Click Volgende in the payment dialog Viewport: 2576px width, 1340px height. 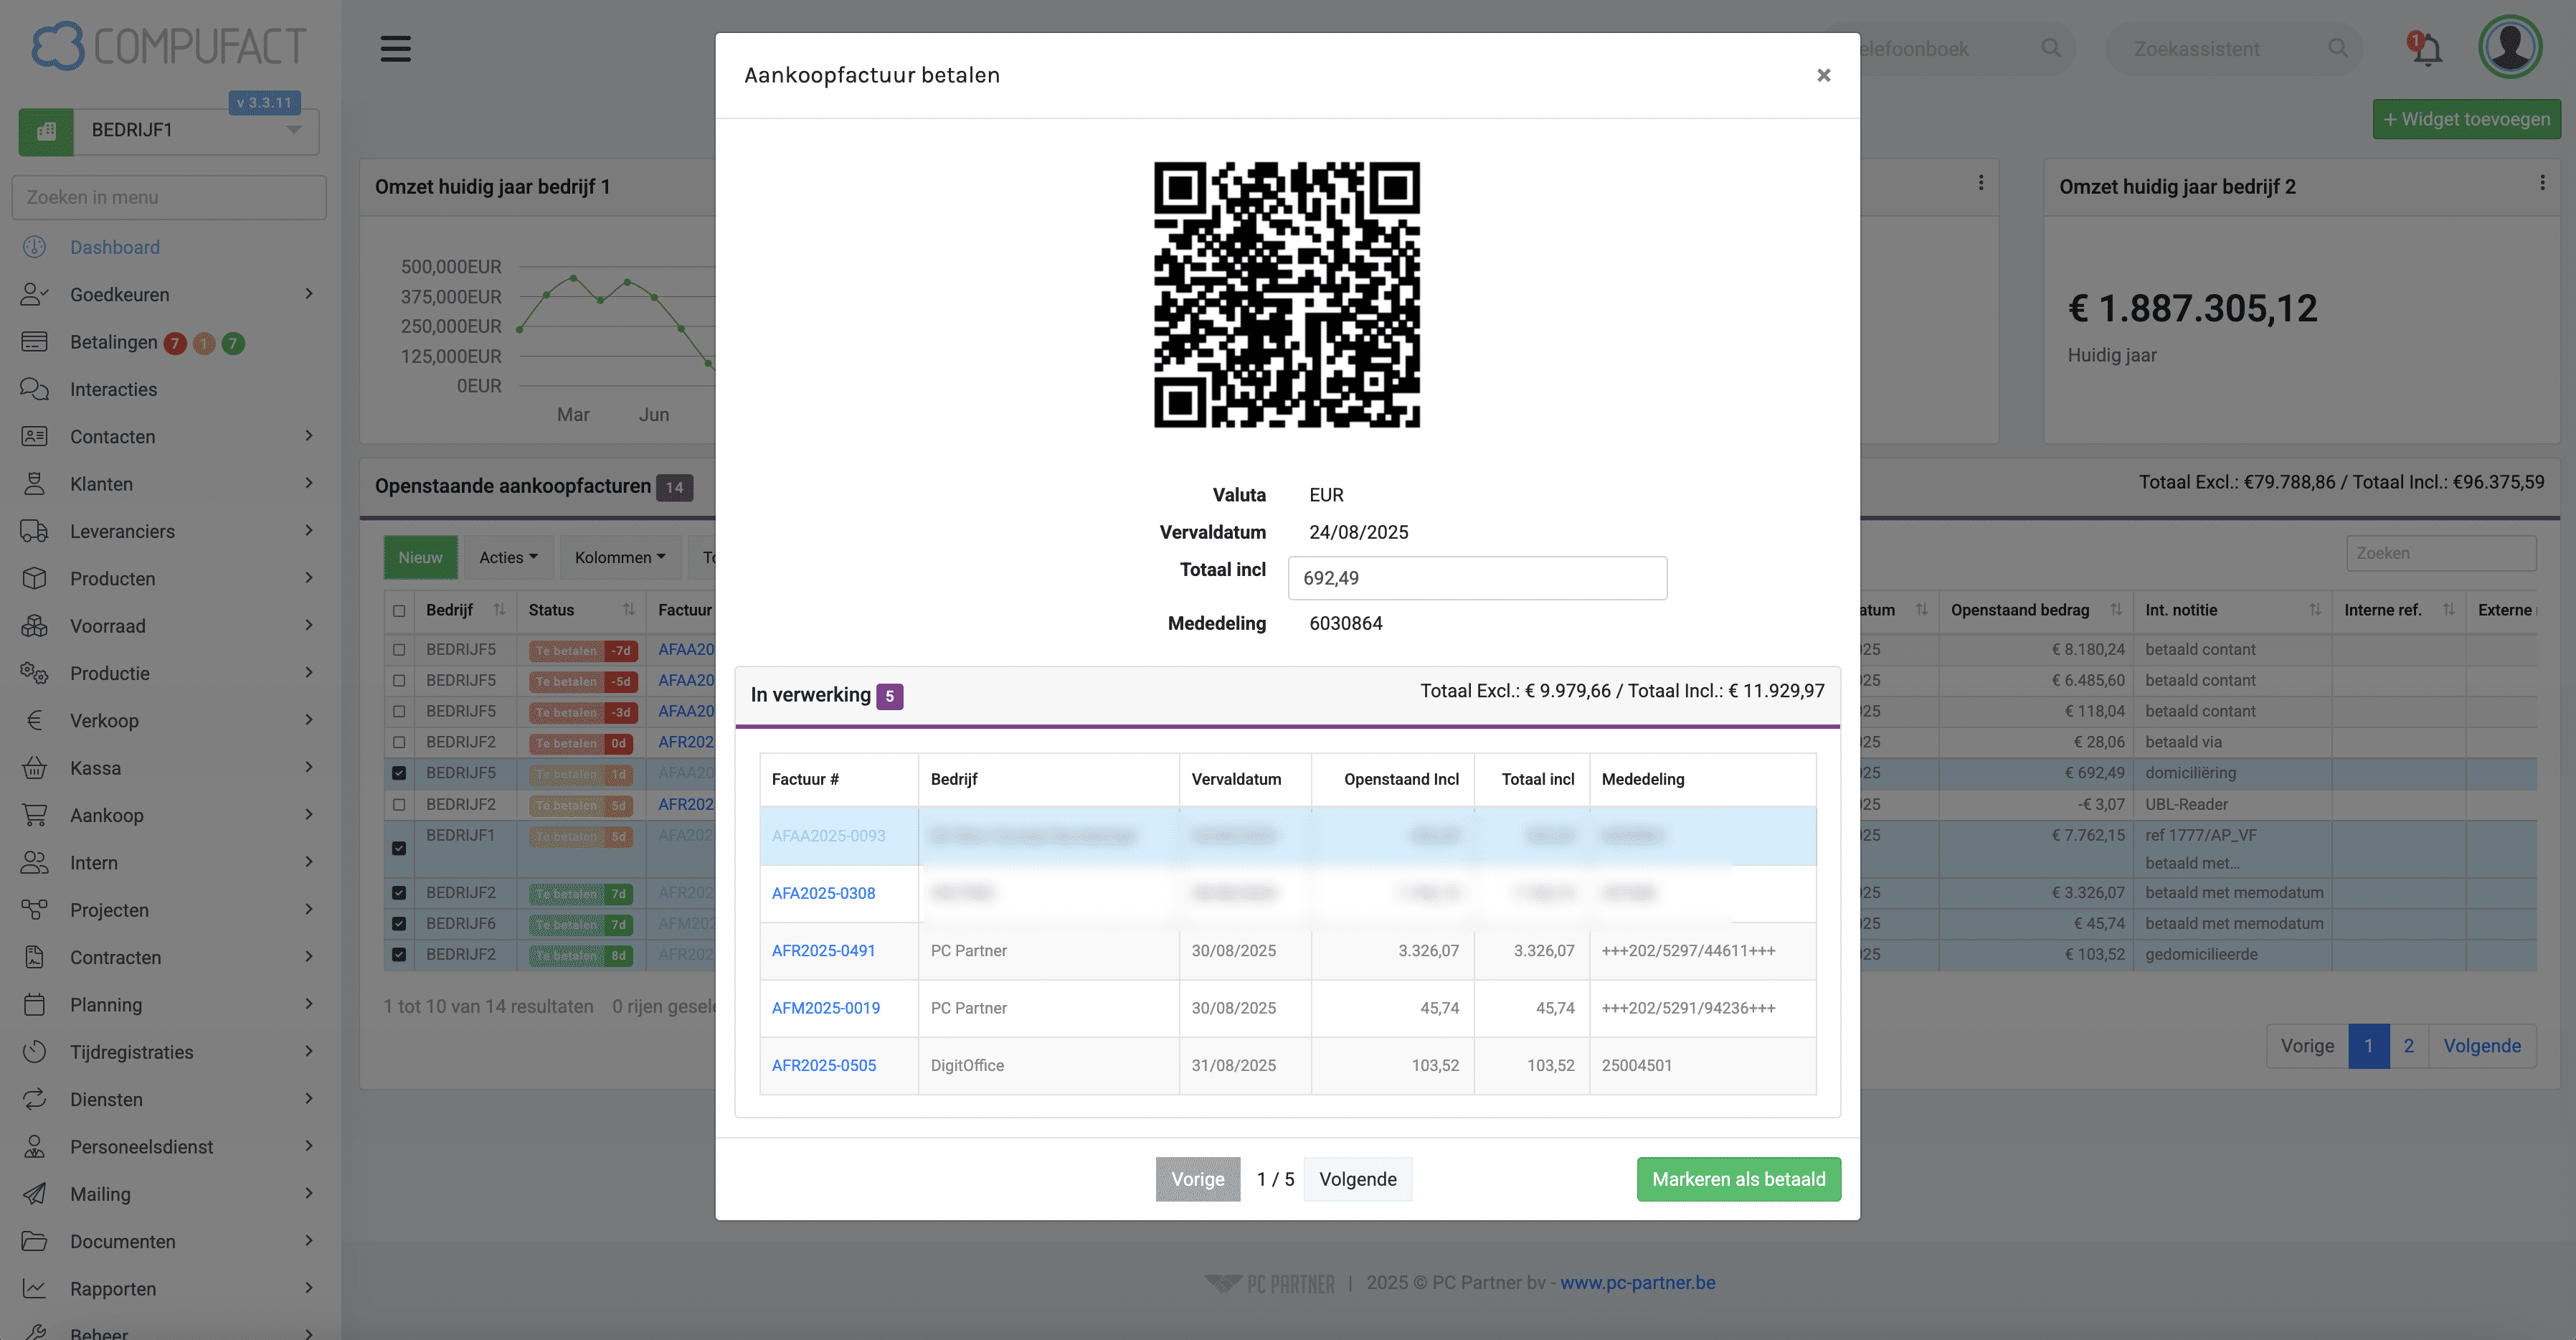pos(1357,1179)
